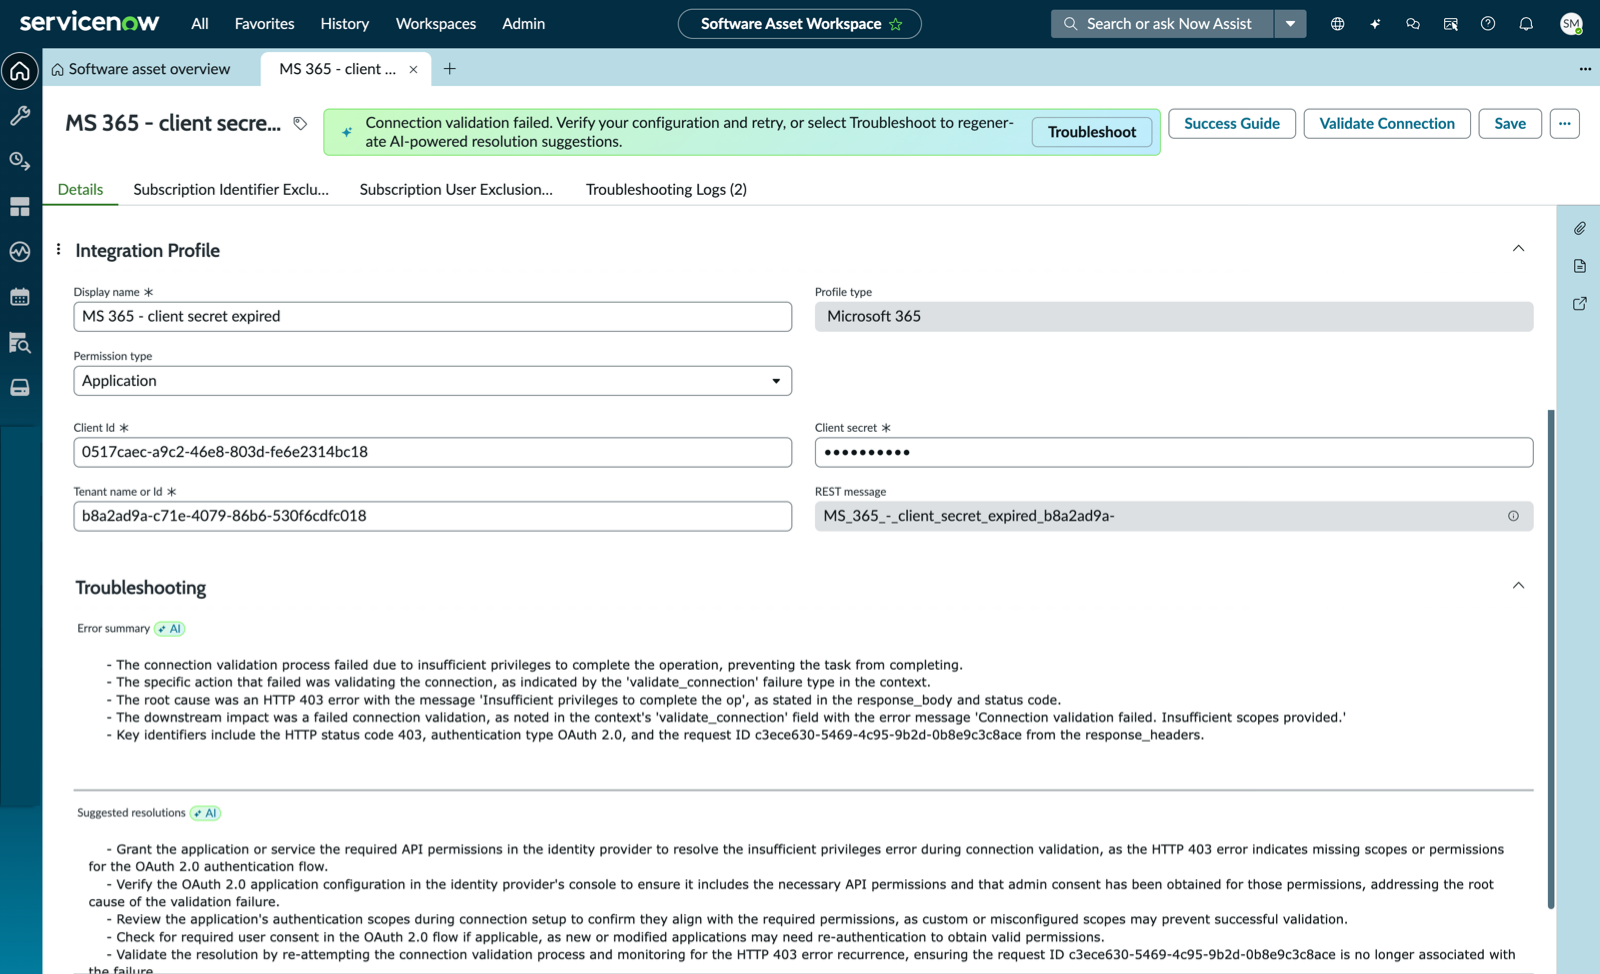Open the History menu

coord(345,24)
